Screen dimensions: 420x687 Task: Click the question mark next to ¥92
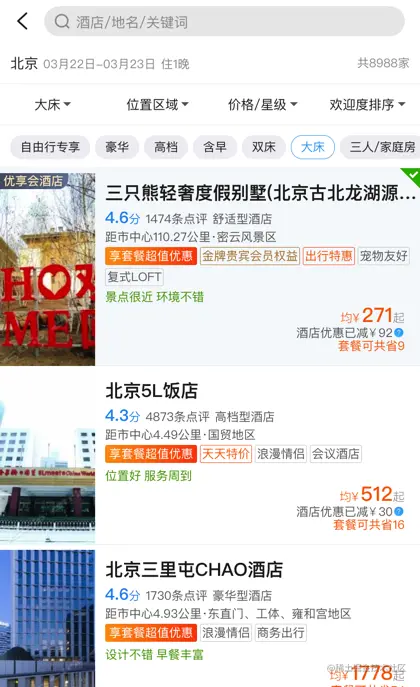[399, 333]
